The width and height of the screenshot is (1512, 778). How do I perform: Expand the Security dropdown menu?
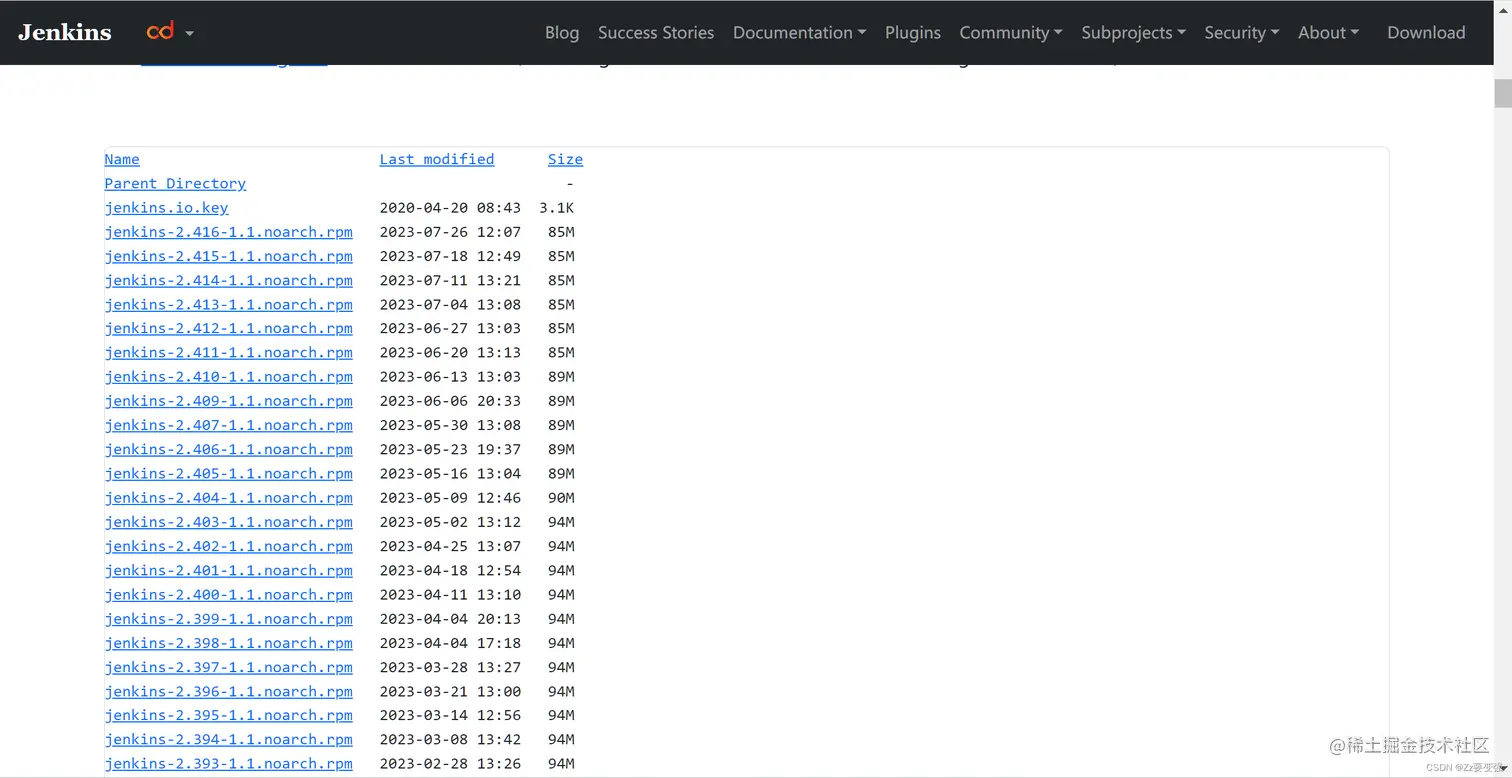point(1242,32)
